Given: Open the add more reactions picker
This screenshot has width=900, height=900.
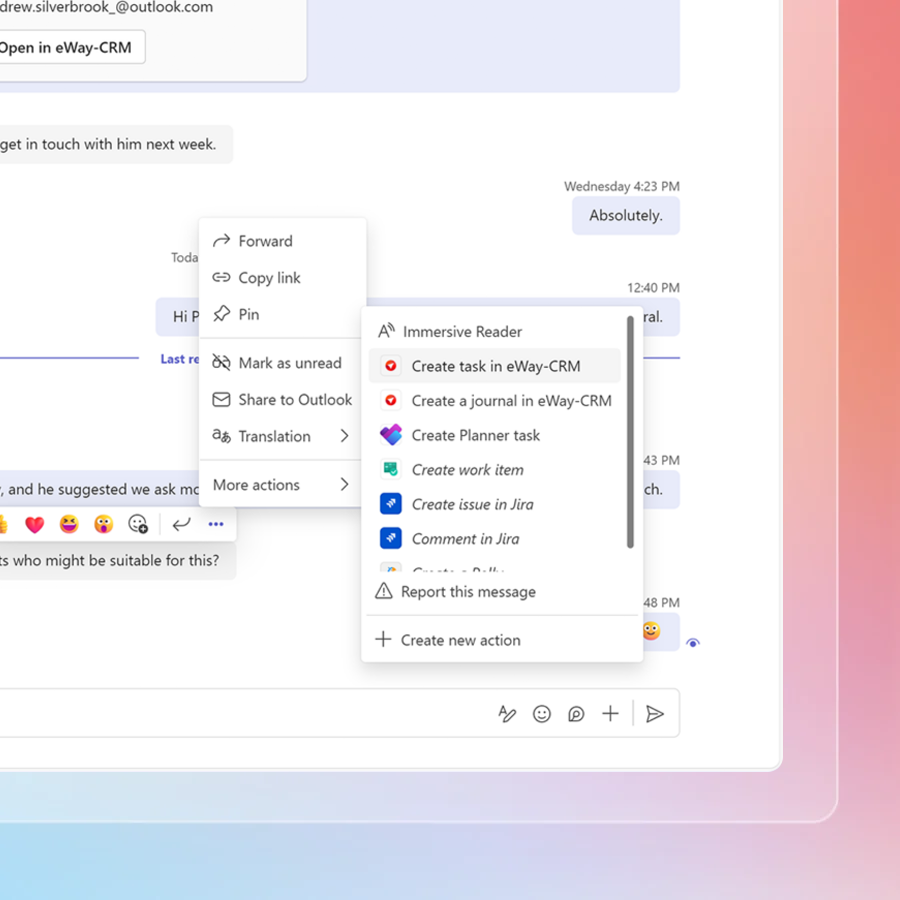Looking at the screenshot, I should 138,524.
